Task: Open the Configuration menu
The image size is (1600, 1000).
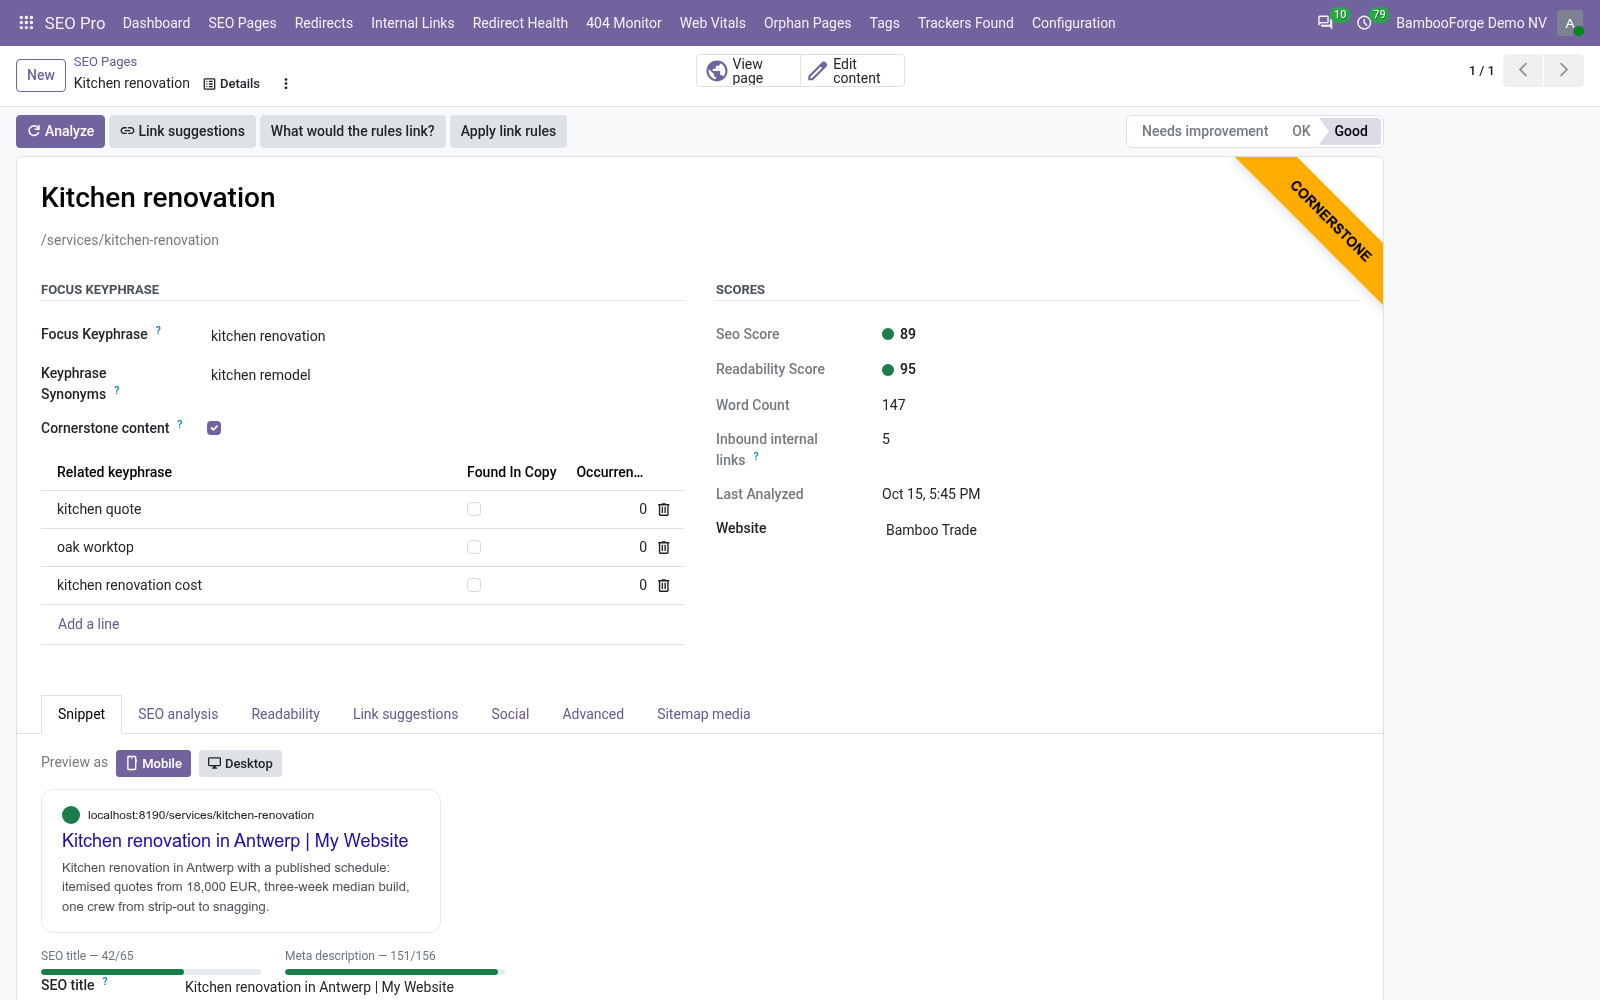Action: click(x=1073, y=22)
